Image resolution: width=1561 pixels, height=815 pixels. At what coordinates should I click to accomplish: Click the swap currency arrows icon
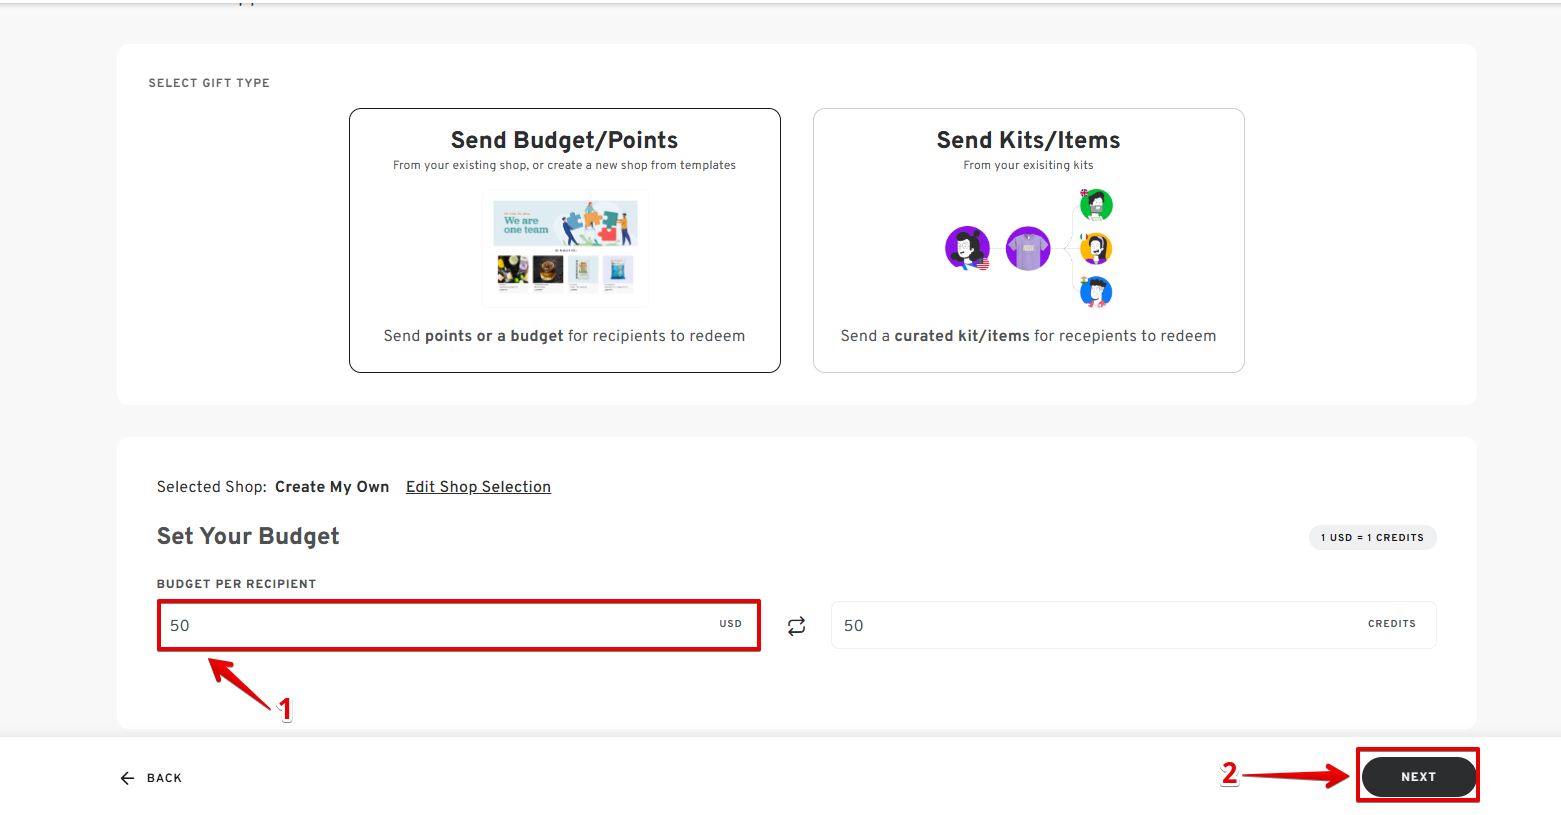(796, 626)
